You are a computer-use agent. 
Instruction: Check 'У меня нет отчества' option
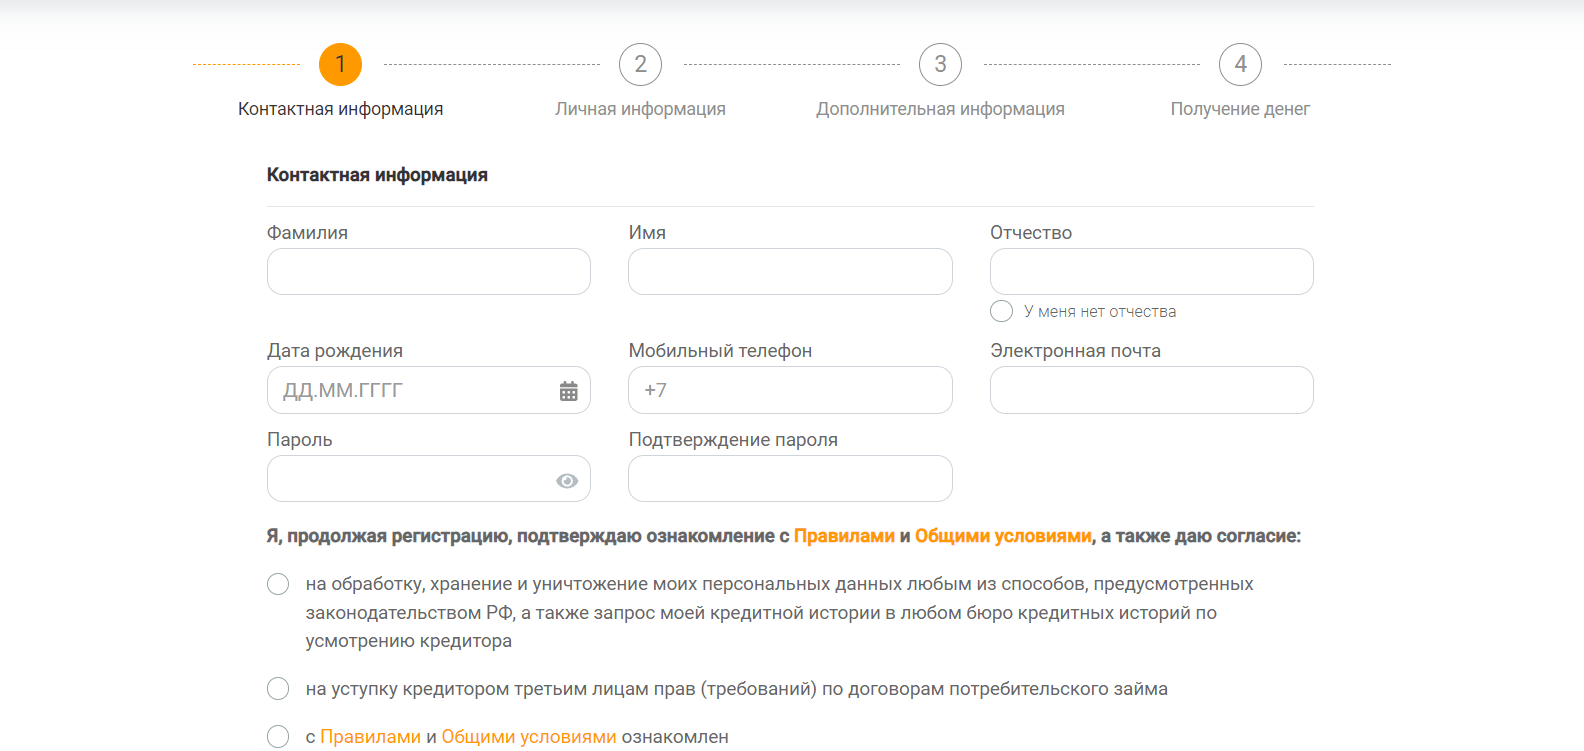click(1001, 311)
